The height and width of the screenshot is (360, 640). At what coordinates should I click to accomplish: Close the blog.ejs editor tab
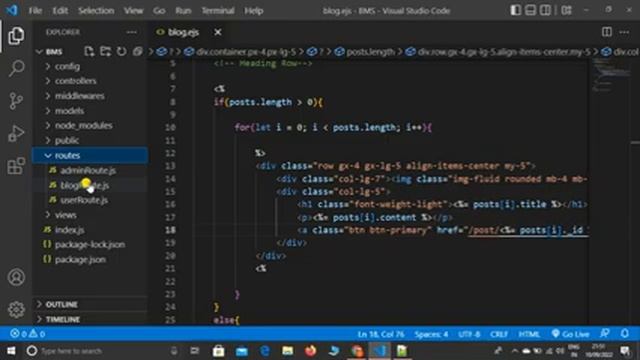[x=218, y=32]
